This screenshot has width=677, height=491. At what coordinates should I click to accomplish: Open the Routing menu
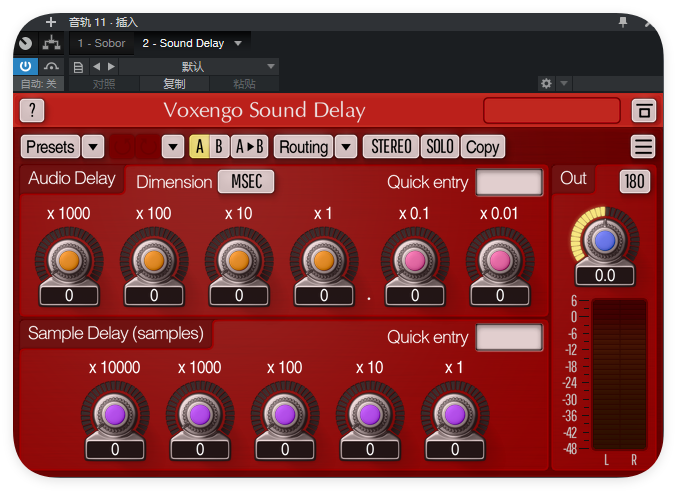[x=304, y=147]
